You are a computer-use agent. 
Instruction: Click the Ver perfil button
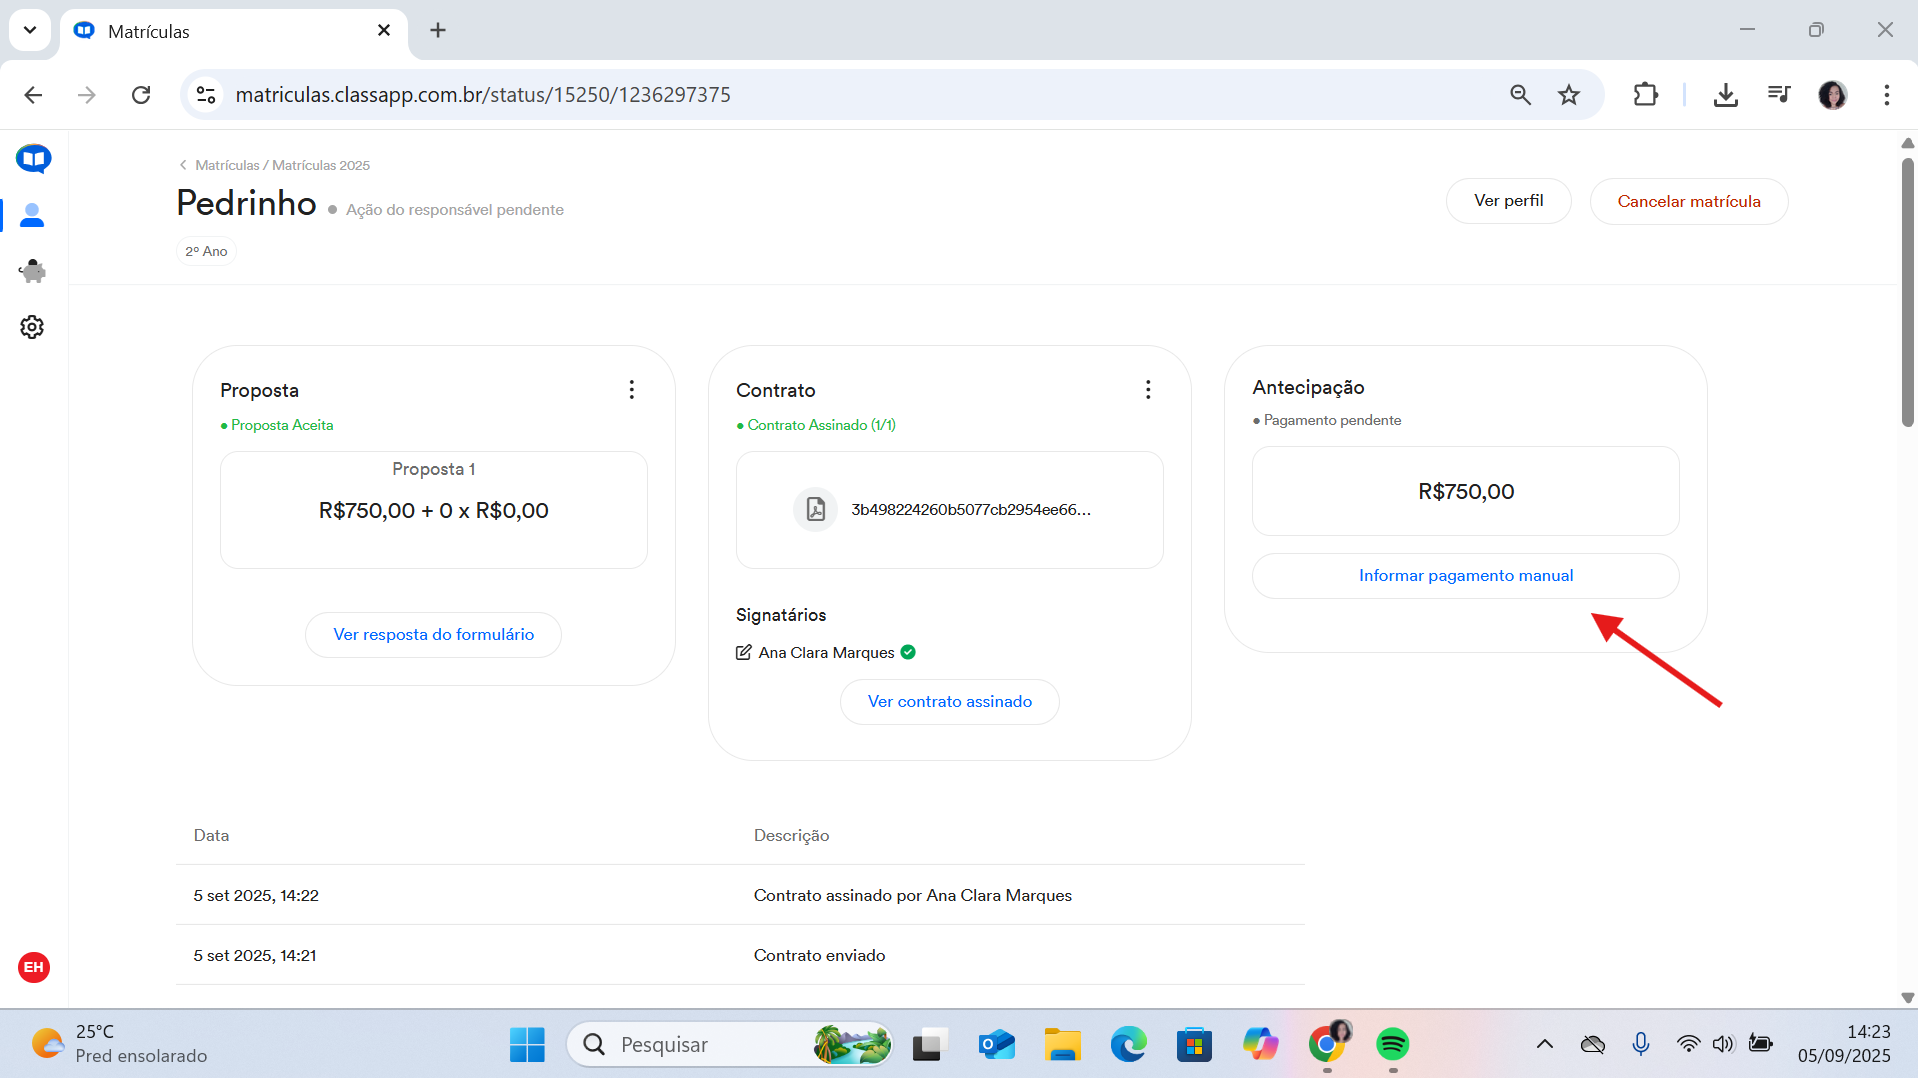(1508, 201)
